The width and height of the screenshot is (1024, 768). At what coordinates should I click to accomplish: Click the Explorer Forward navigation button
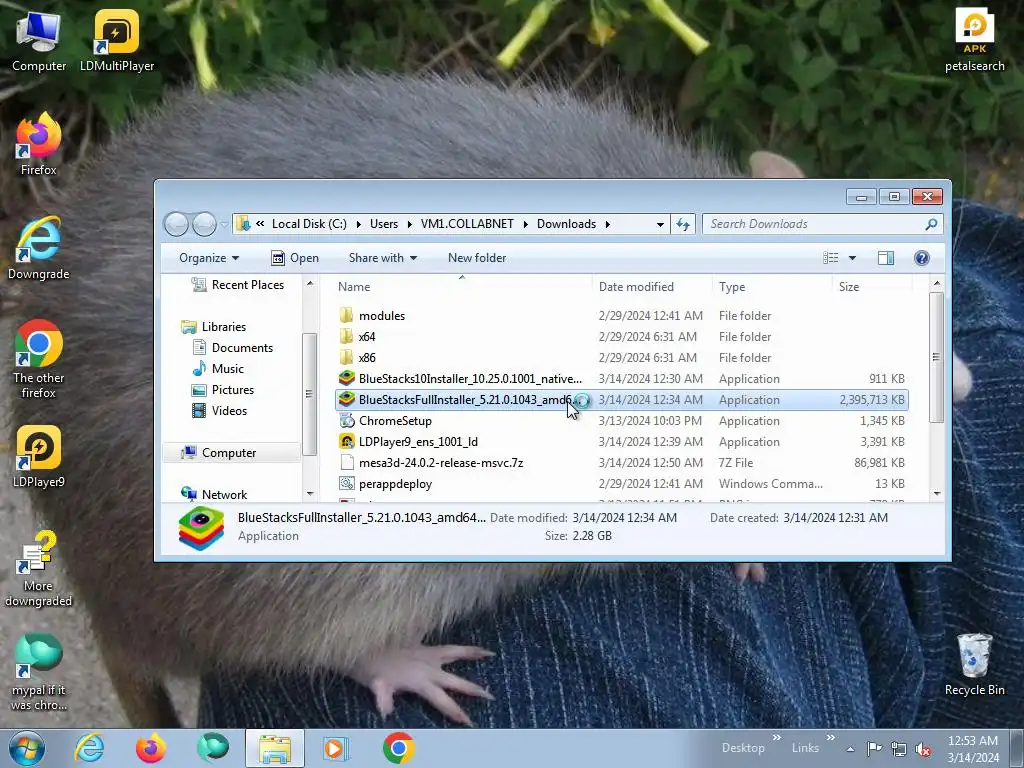click(204, 224)
